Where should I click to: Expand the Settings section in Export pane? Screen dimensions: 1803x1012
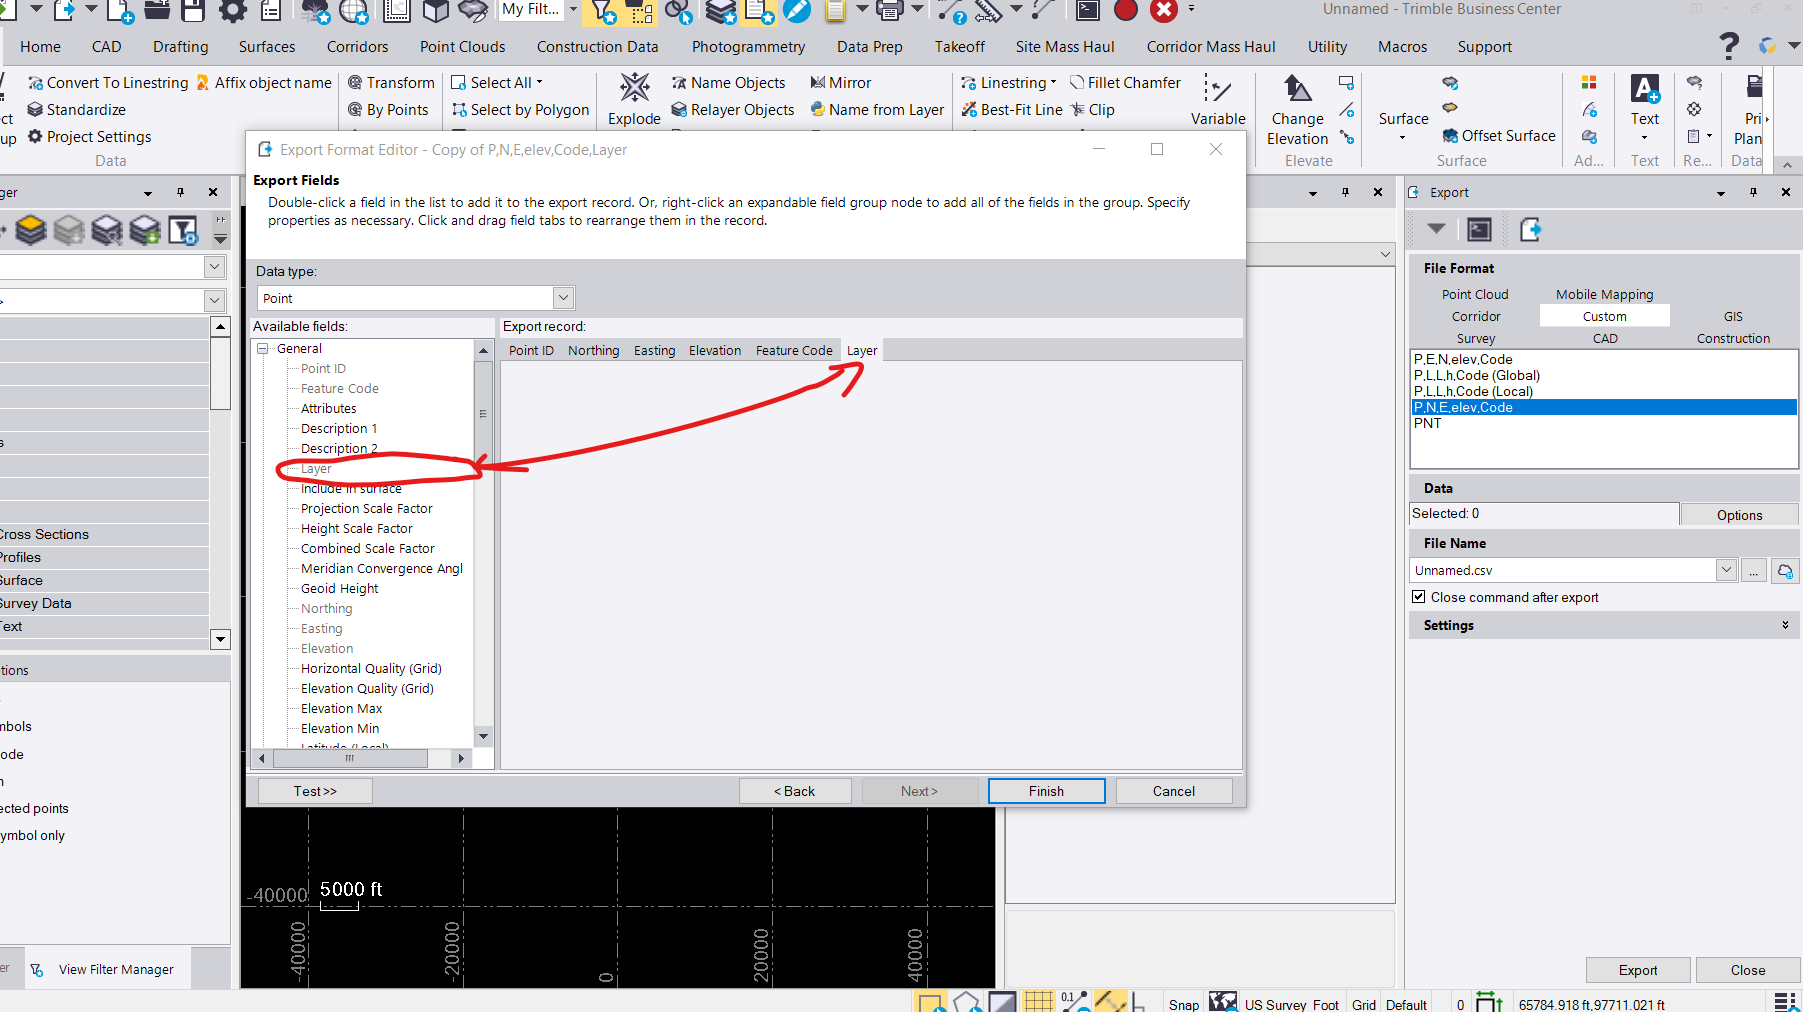(x=1785, y=625)
